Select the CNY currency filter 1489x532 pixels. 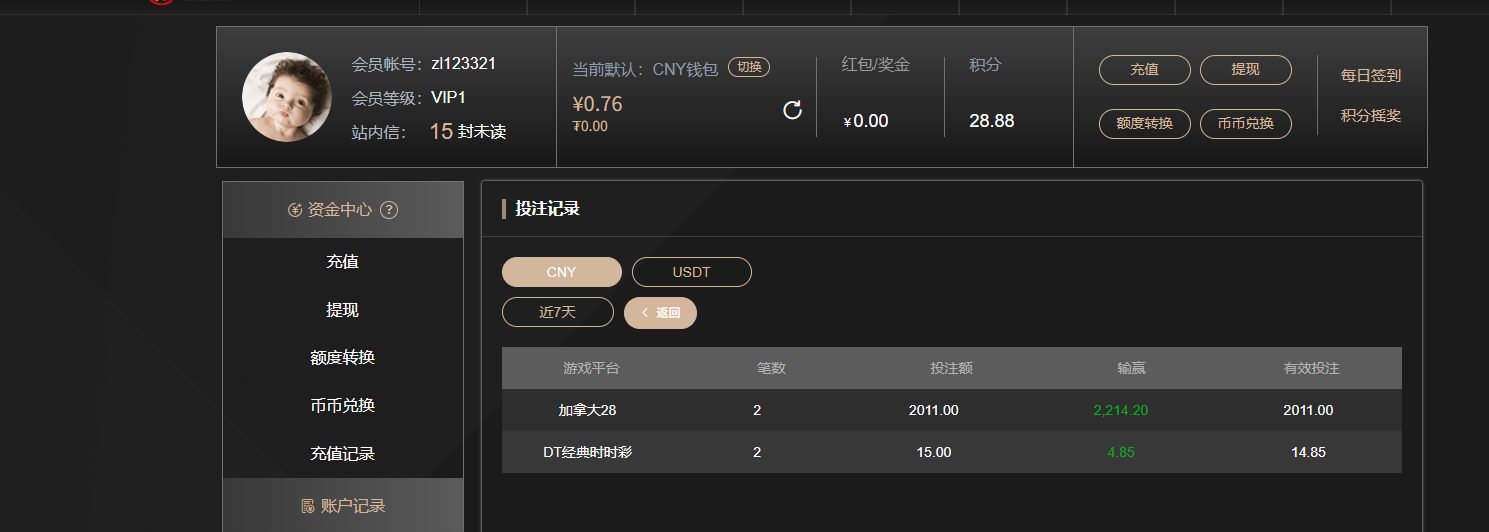[562, 272]
